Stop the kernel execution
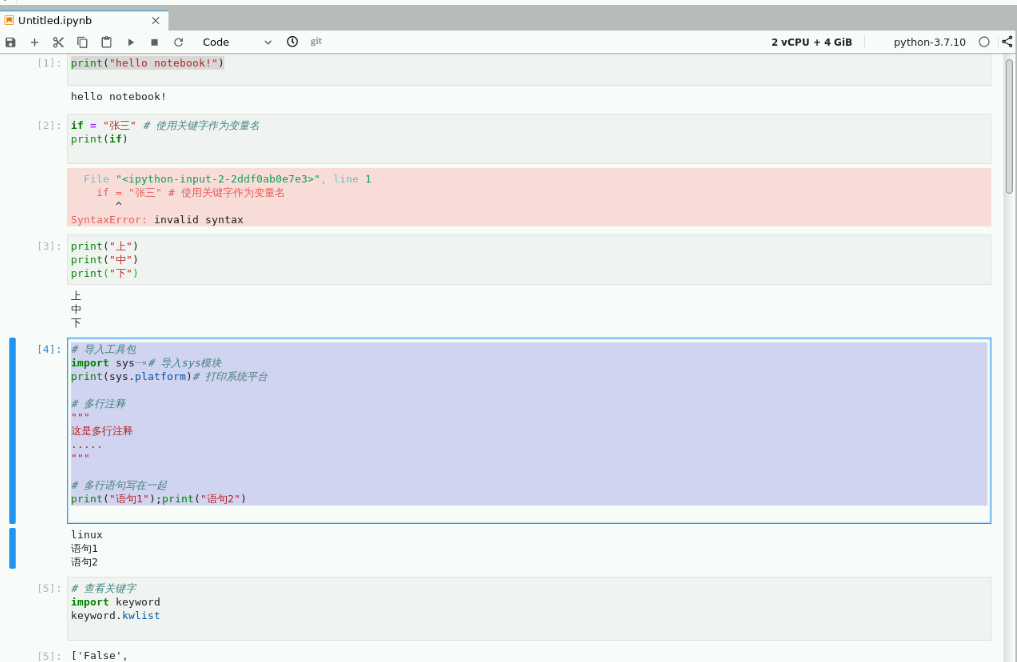1017x662 pixels. [x=154, y=42]
